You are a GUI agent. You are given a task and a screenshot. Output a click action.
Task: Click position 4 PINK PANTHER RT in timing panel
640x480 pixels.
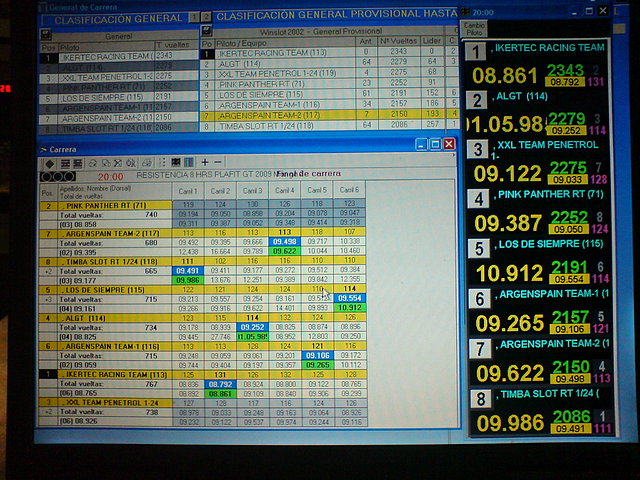[538, 212]
